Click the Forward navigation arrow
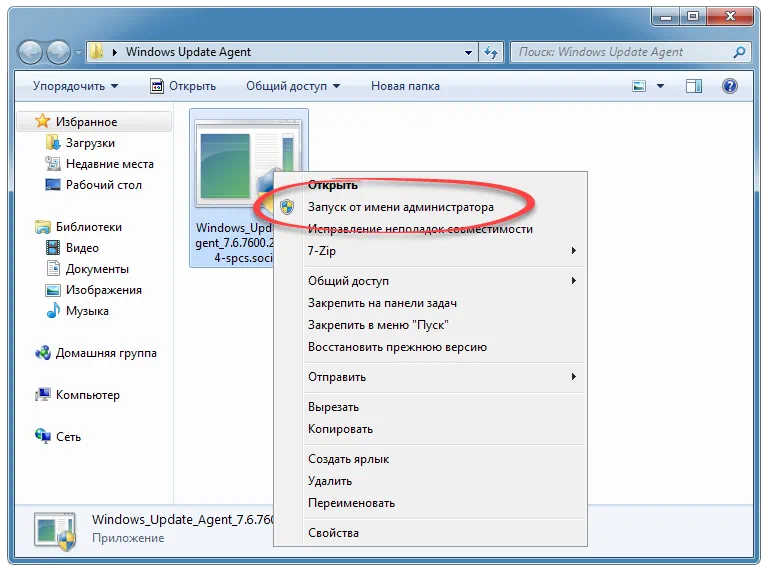This screenshot has height=571, width=768. [x=58, y=52]
